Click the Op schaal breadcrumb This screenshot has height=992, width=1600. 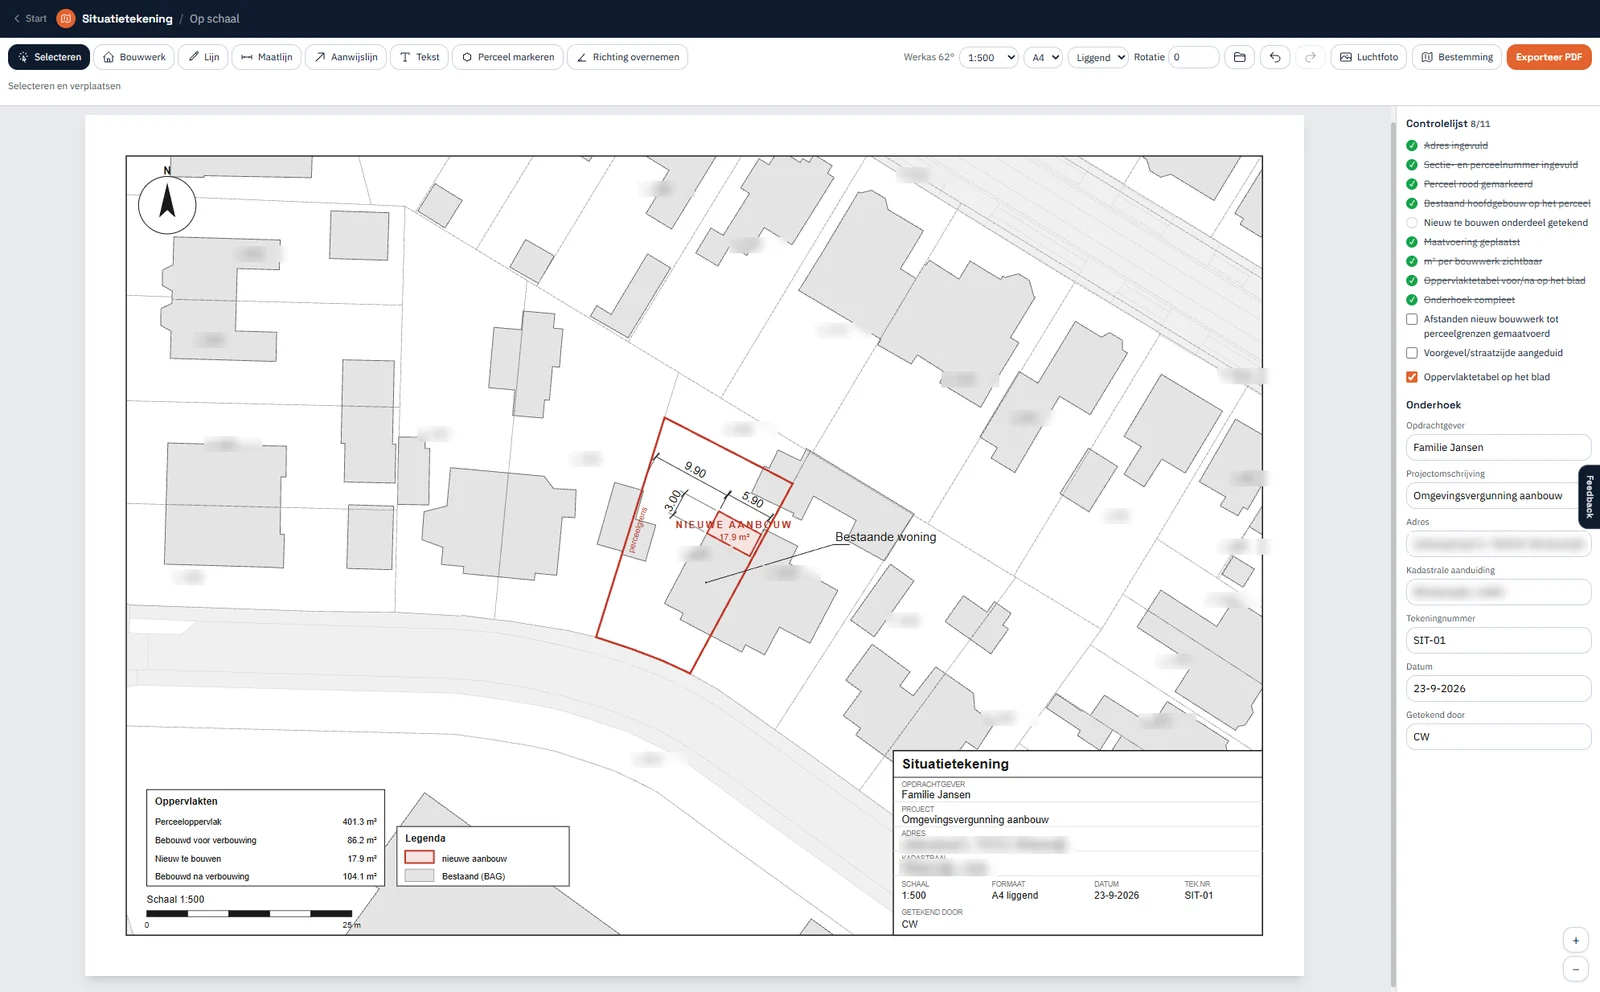pos(214,19)
